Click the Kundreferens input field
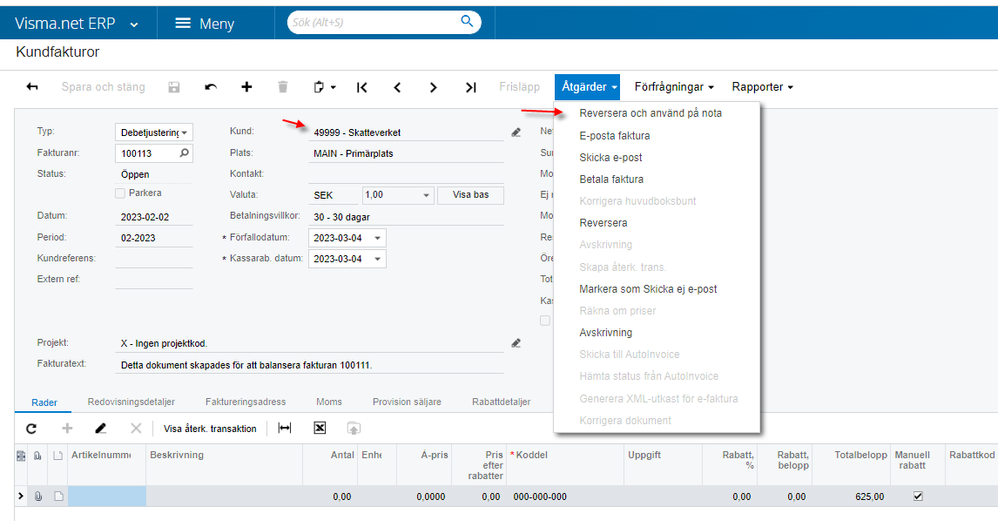Screen dimensions: 998x521 pyautogui.click(x=154, y=258)
